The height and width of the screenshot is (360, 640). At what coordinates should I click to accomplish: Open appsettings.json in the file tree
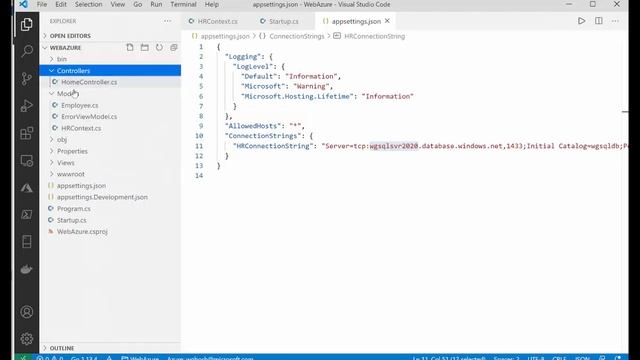pos(81,186)
